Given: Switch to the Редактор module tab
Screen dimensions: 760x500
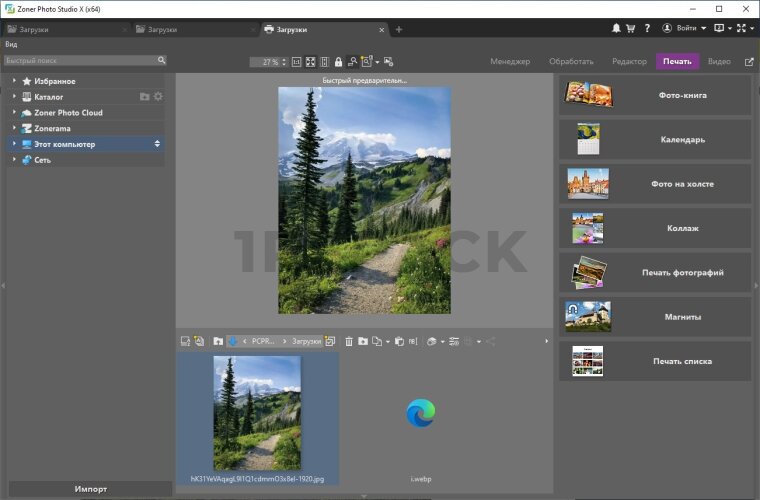Looking at the screenshot, I should pos(629,62).
